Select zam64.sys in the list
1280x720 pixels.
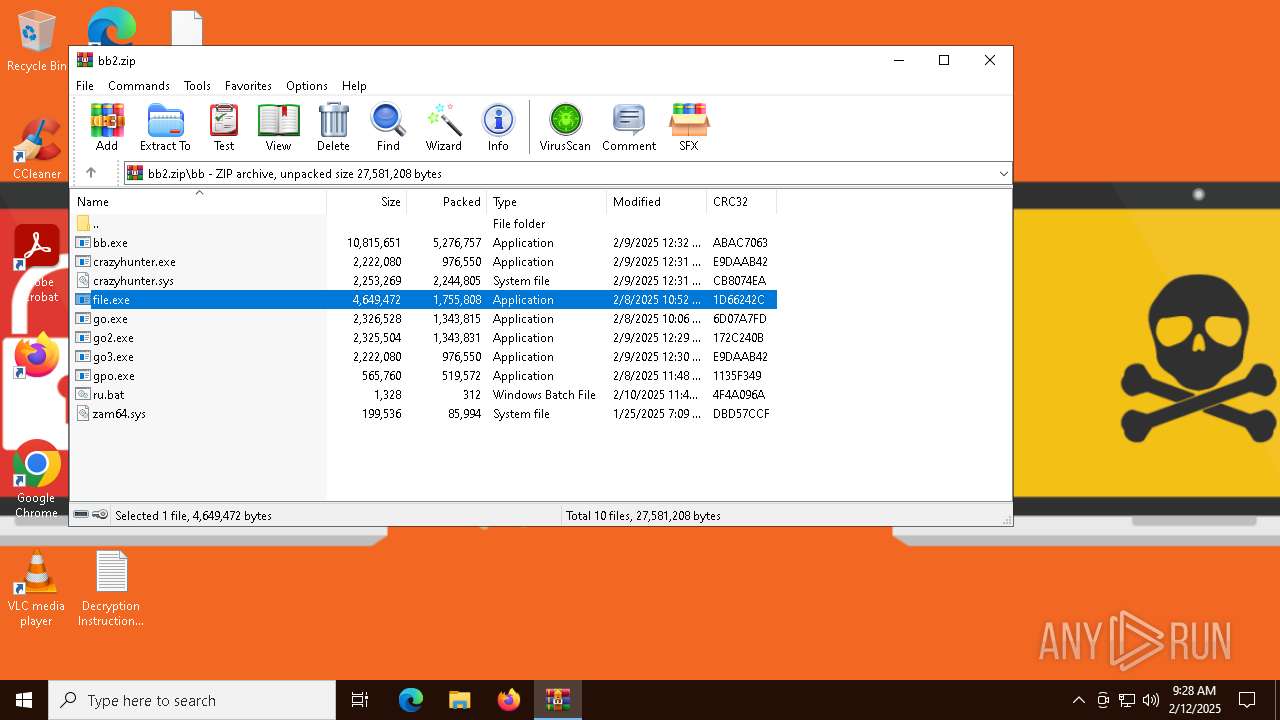tap(424, 414)
